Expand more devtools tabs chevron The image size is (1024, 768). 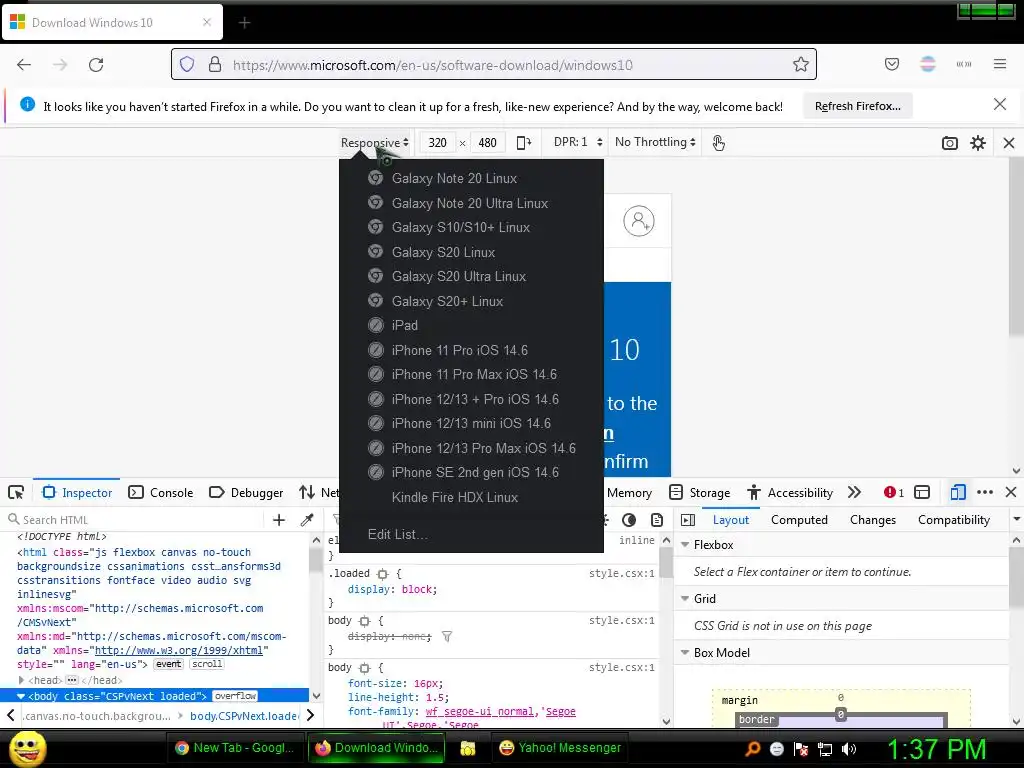point(854,492)
